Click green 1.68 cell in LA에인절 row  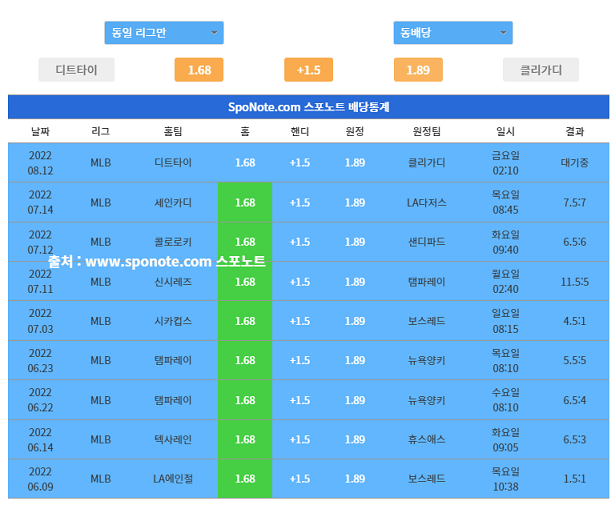click(x=245, y=479)
